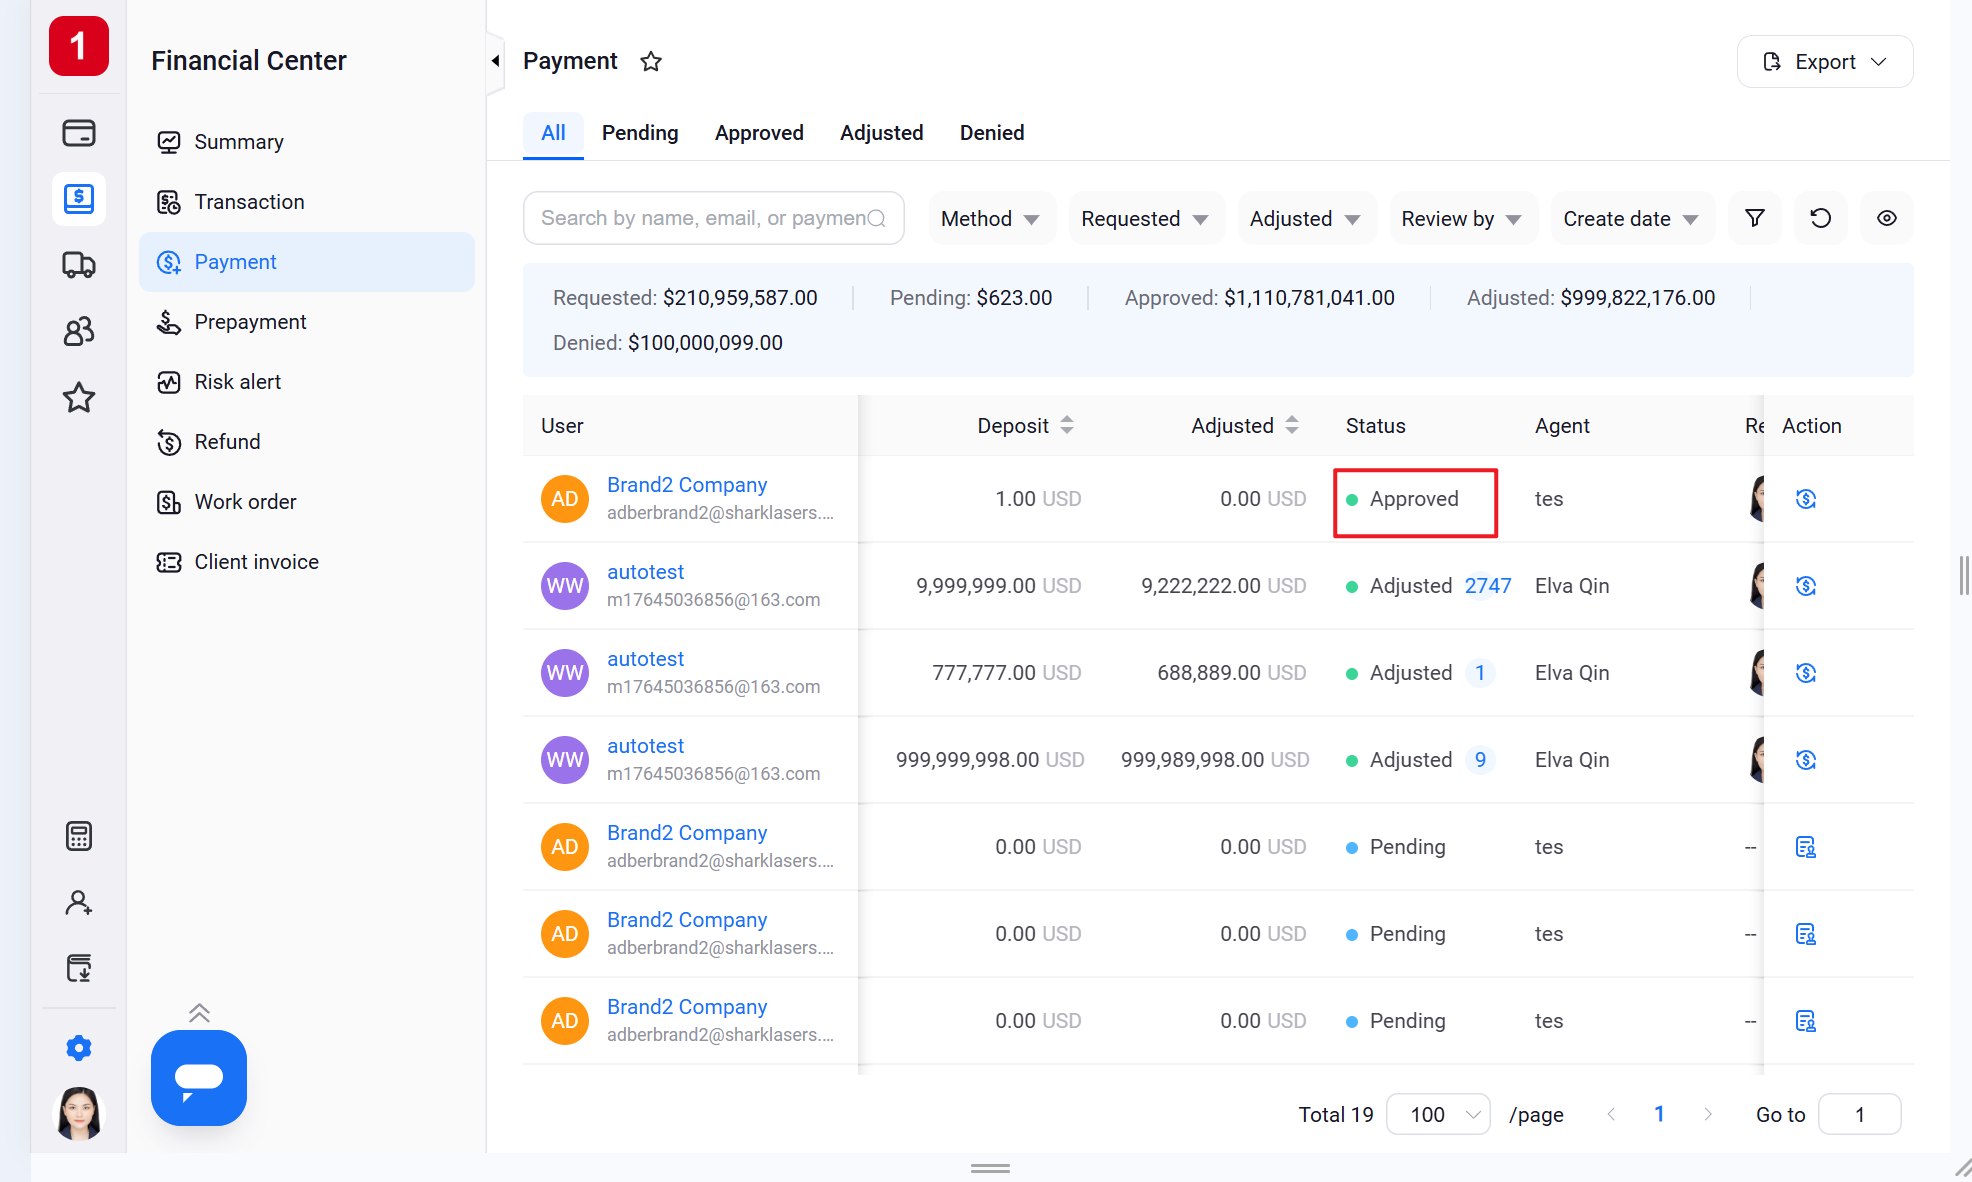Open the favorites star sidebar icon
Image resolution: width=1972 pixels, height=1182 pixels.
coord(79,398)
